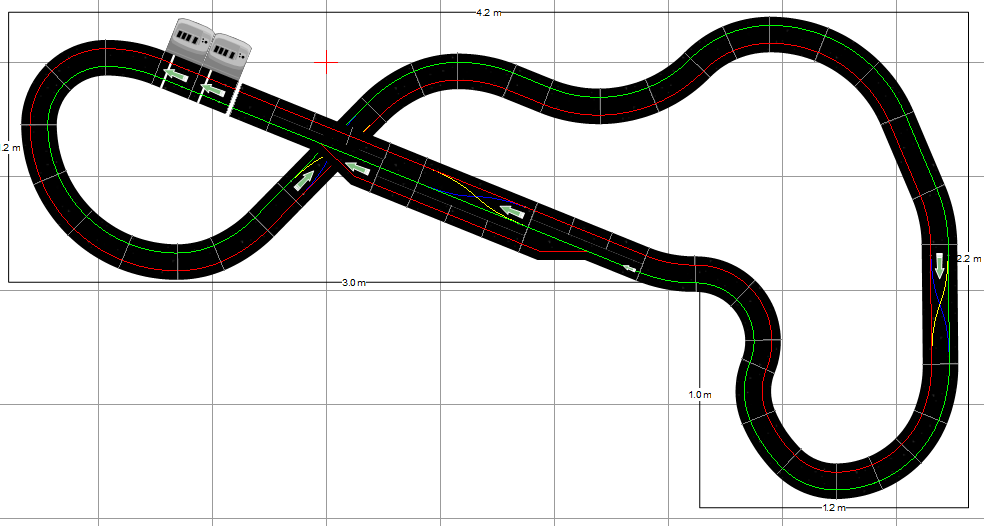Select the up-right diagonal arrow near the crossover
Screen dimensions: 984x526
304,180
